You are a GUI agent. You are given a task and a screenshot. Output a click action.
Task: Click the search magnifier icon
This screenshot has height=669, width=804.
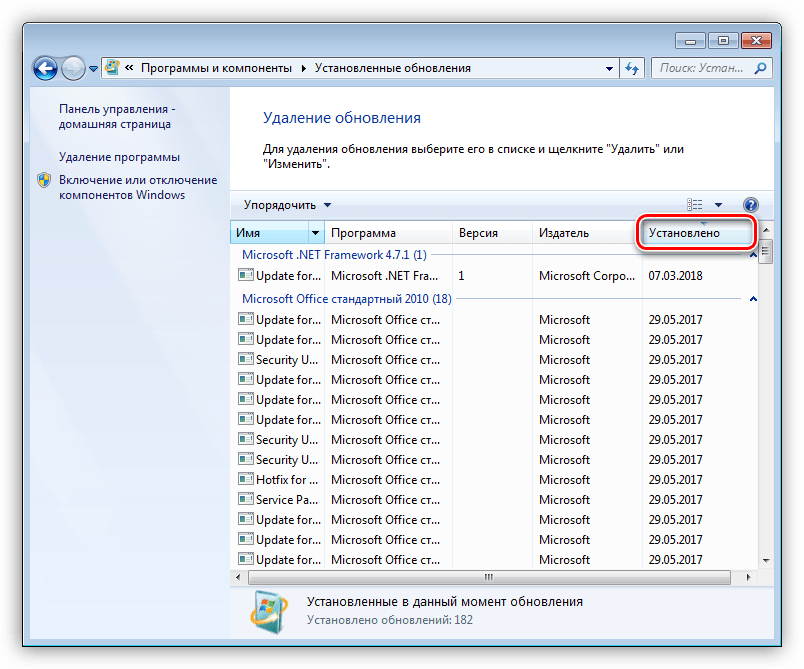(x=760, y=69)
